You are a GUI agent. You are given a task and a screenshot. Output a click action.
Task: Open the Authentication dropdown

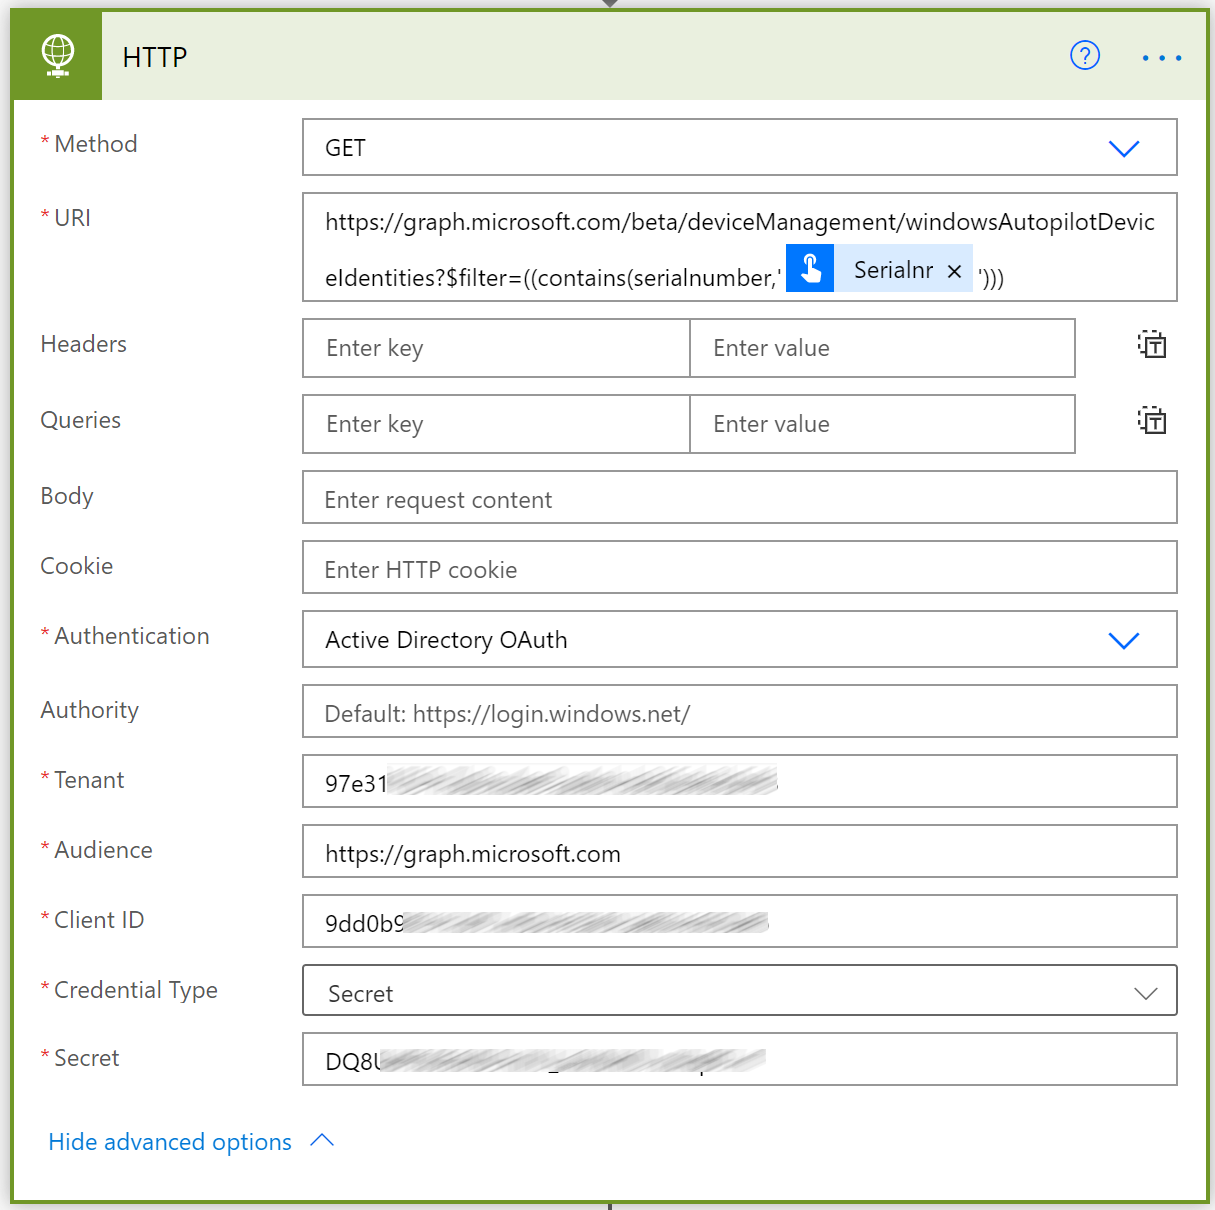click(1124, 639)
